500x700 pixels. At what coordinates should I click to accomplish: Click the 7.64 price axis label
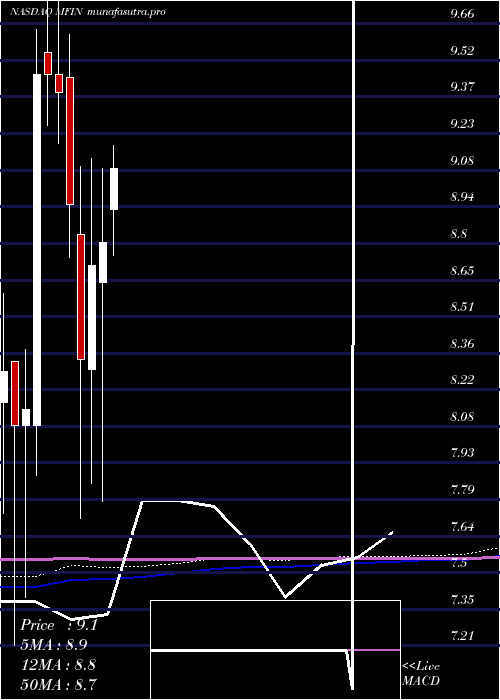pos(462,527)
